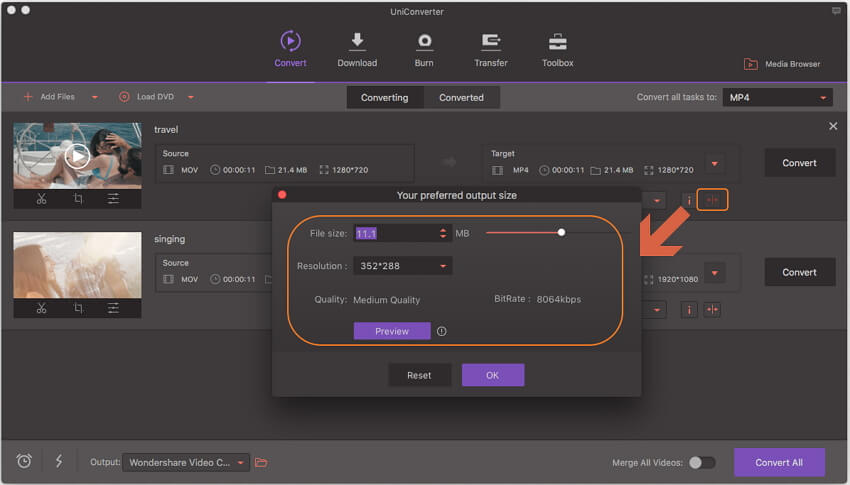Open effects settings for travel video
The height and width of the screenshot is (485, 850).
click(x=113, y=199)
